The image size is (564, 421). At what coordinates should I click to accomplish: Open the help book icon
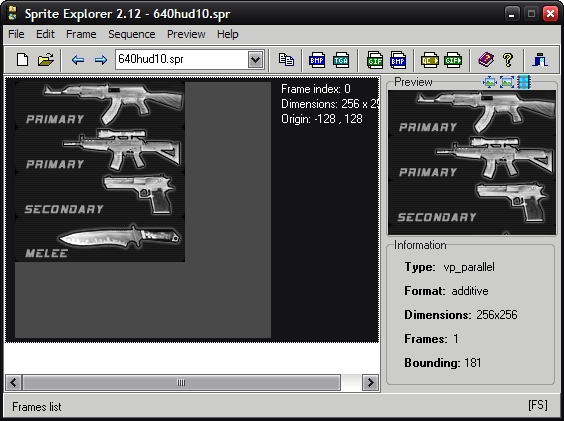click(x=486, y=59)
